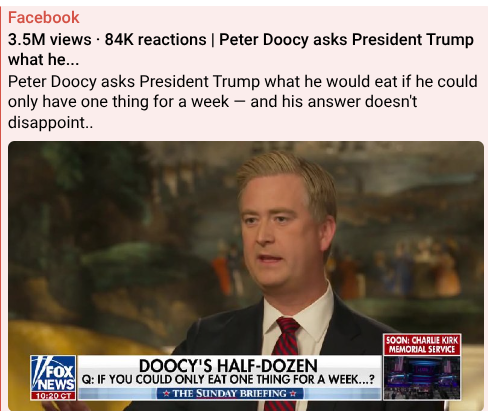The image size is (488, 411).
Task: Click the 10:20 CT time badge
Action: 53,396
